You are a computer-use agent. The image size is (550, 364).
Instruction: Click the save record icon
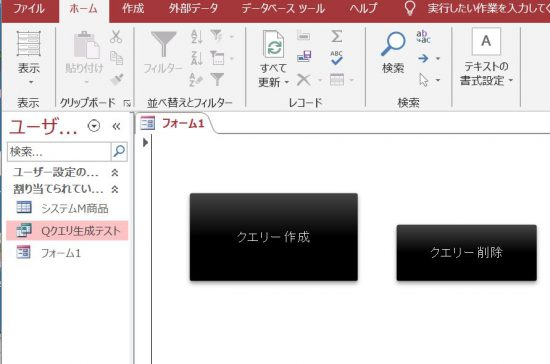point(304,56)
